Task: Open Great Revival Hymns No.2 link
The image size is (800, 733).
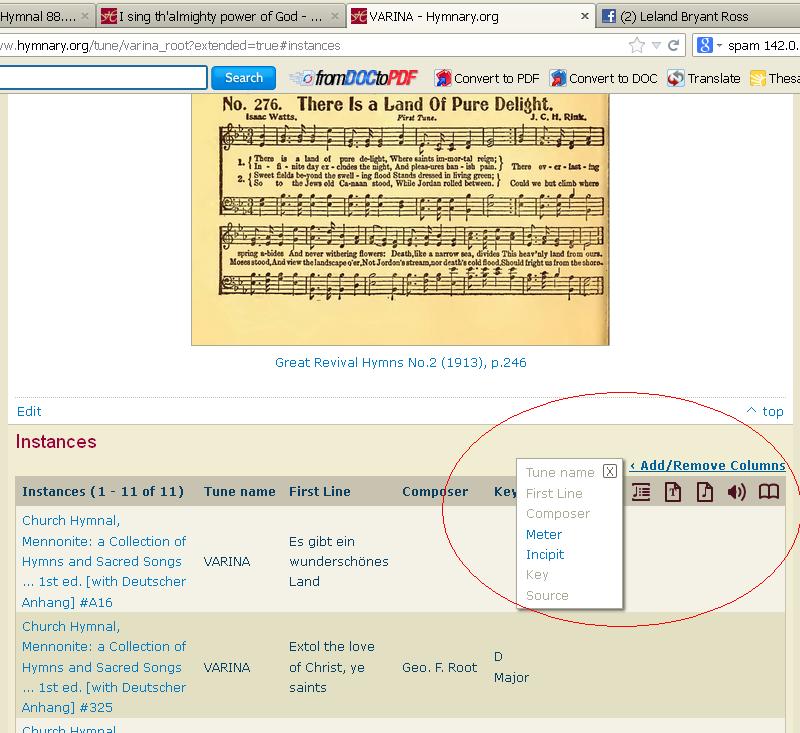Action: coord(400,362)
